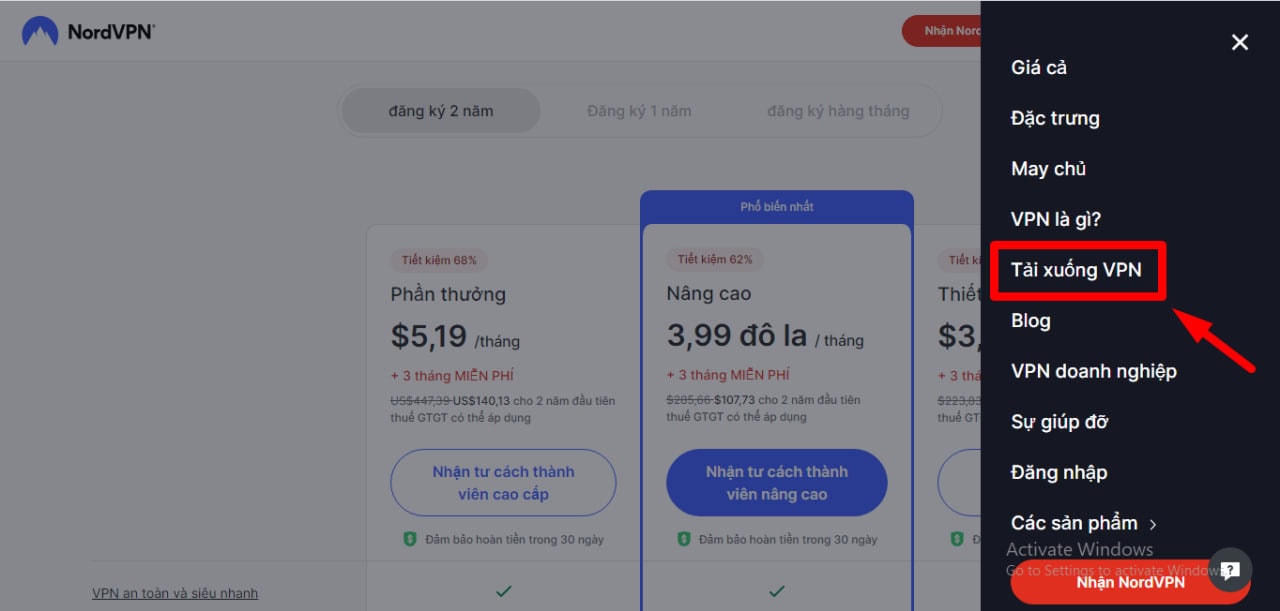
Task: Close the side menu with X icon
Action: coord(1240,42)
